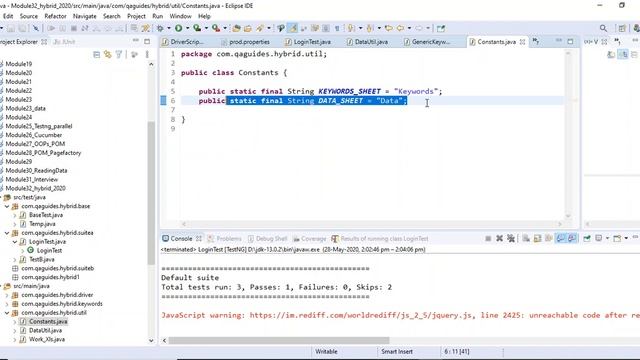Screen dimensions: 640x360
Task: Select DataUtil.java in Project Explorer
Action: pos(45,330)
